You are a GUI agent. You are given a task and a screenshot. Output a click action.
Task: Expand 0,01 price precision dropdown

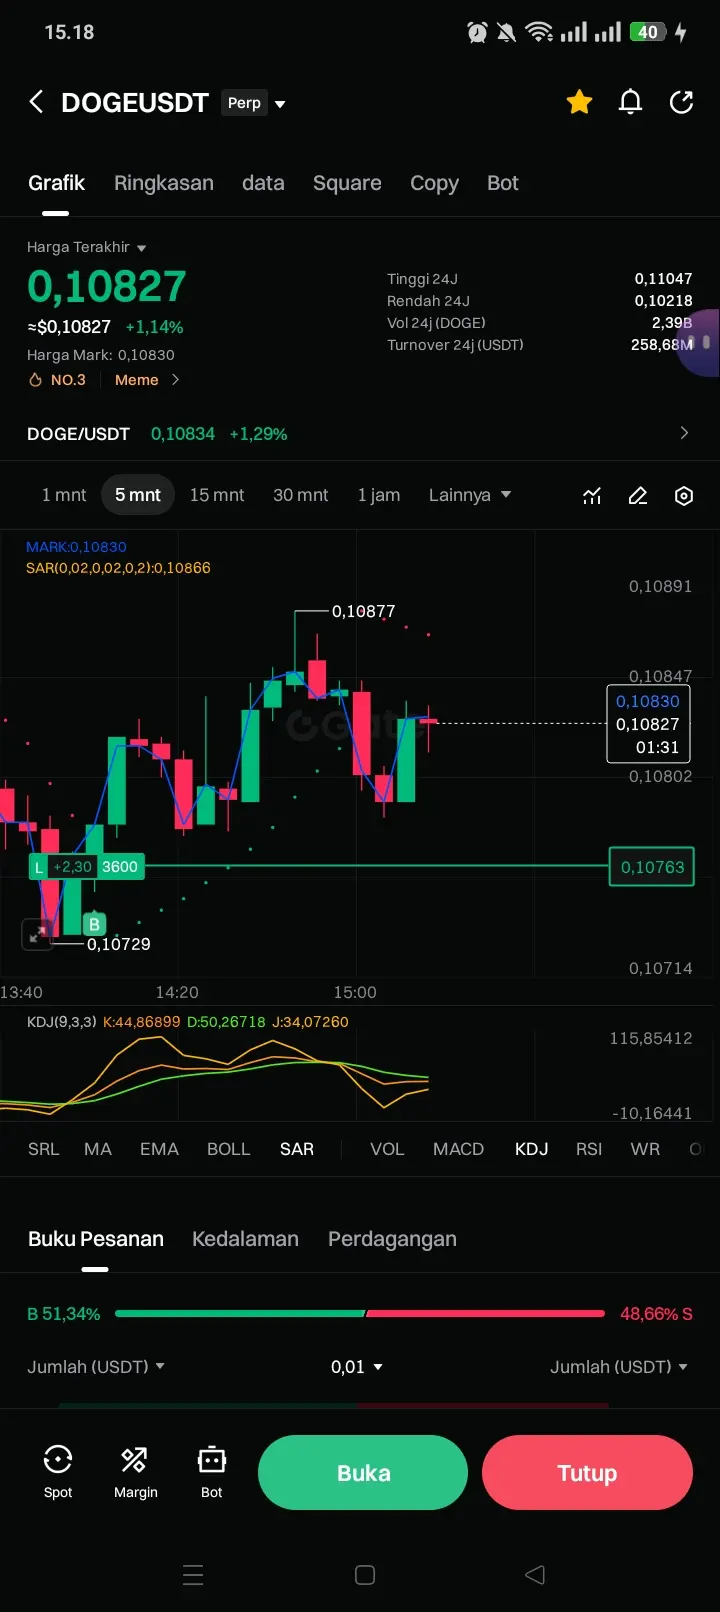pos(357,1367)
